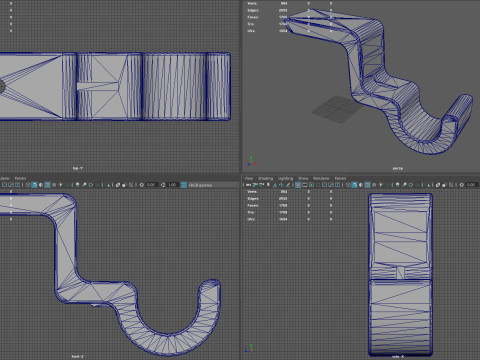Enable Smooth Shade All in front view toolbar
Screen dimensions: 480x360
(34, 185)
